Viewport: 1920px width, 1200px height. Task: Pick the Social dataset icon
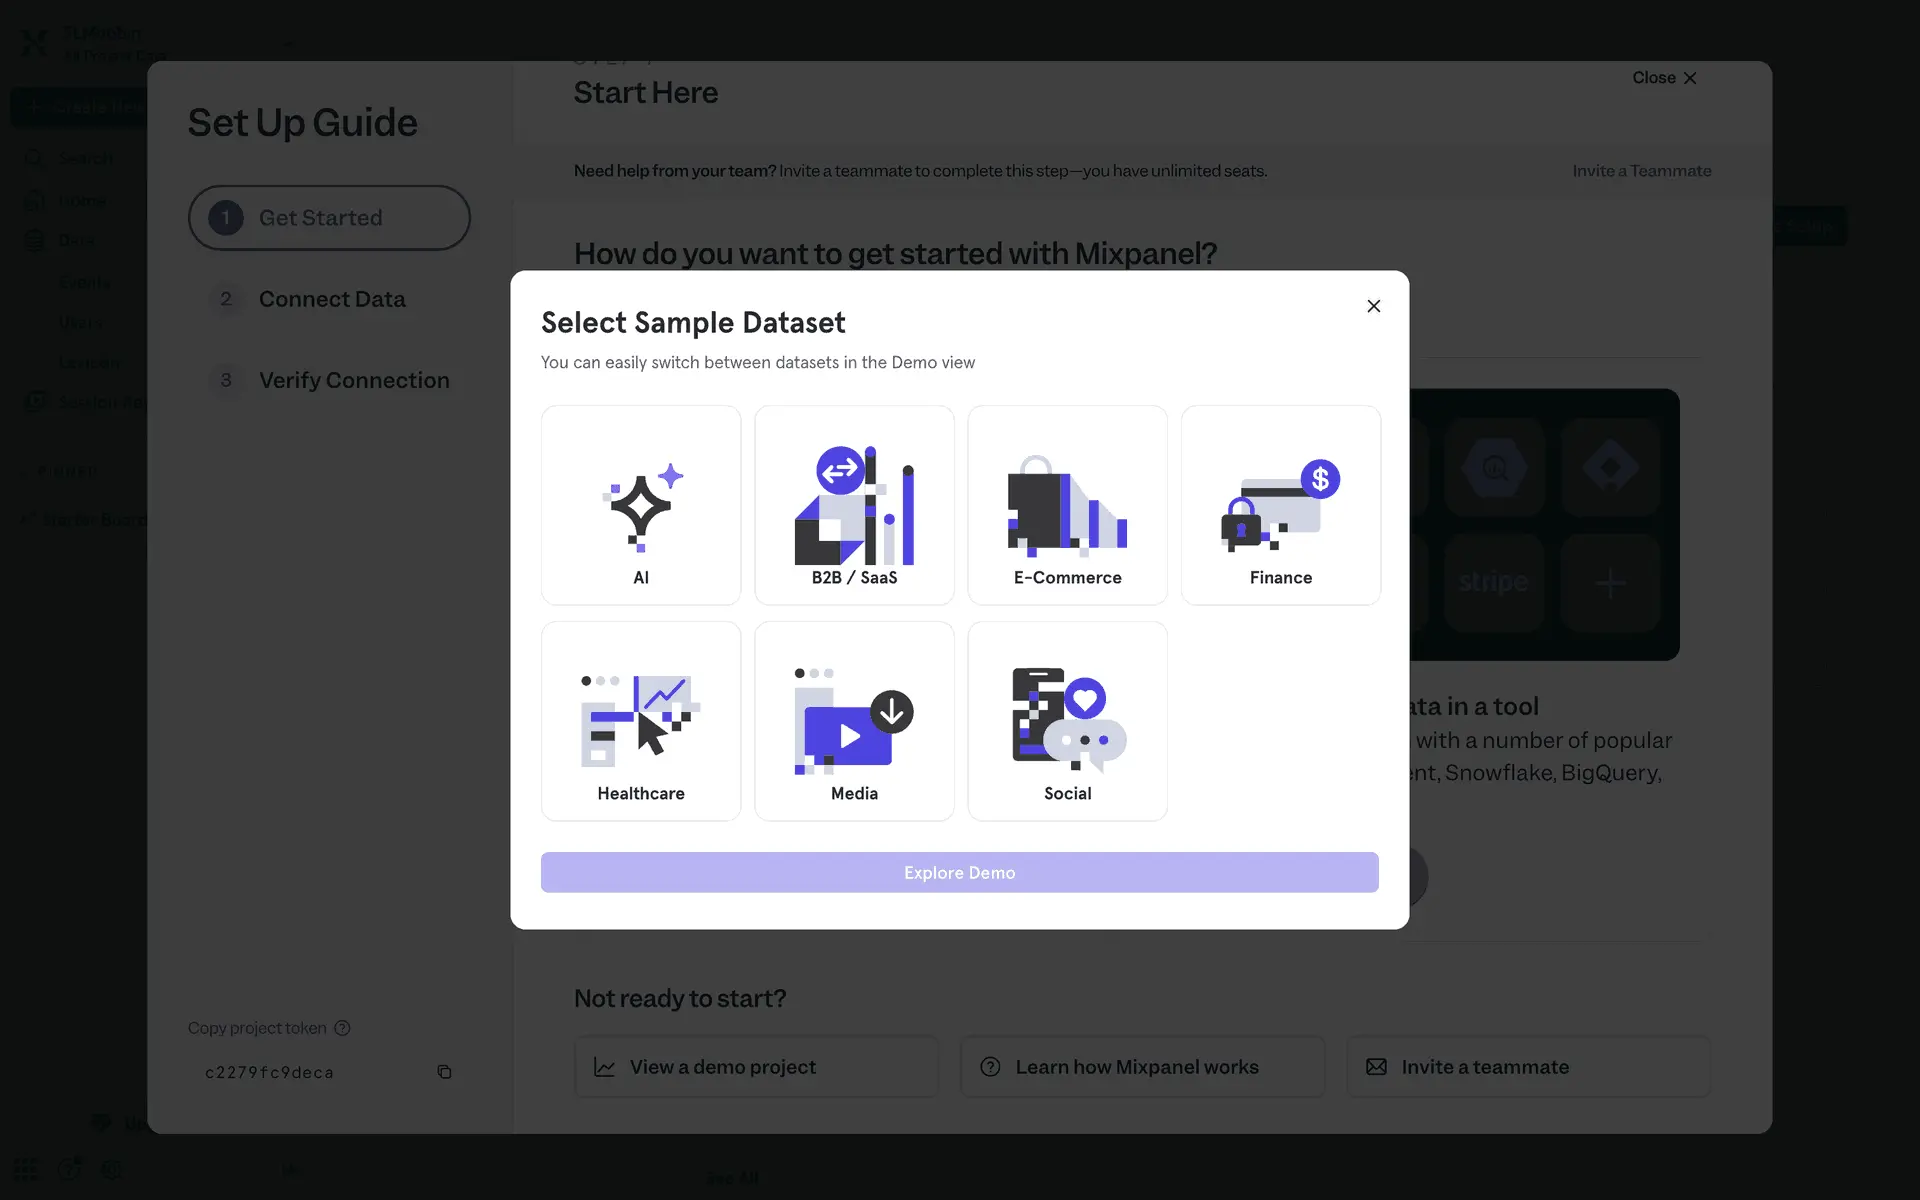pyautogui.click(x=1067, y=721)
